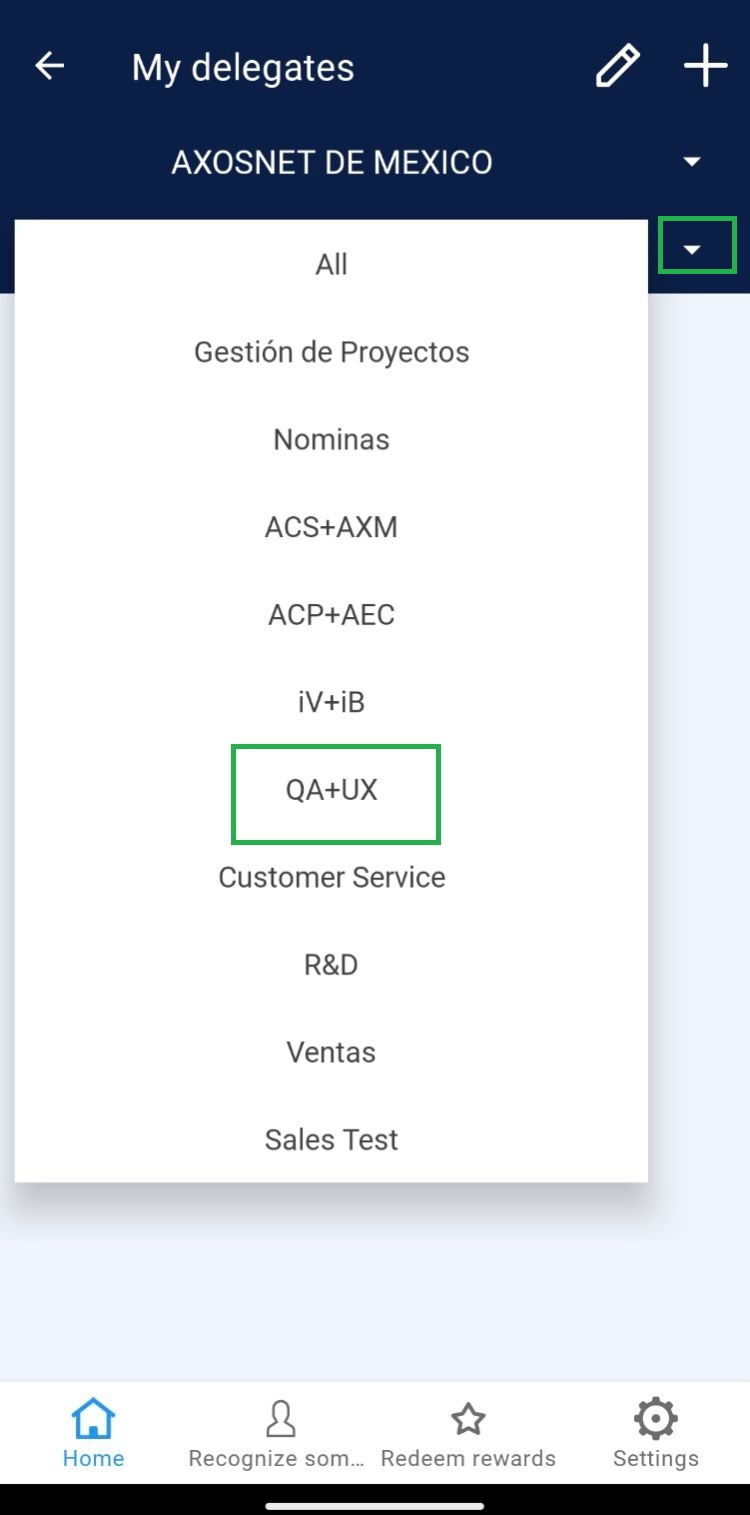Choose Customer Service option
This screenshot has width=750, height=1515.
331,877
